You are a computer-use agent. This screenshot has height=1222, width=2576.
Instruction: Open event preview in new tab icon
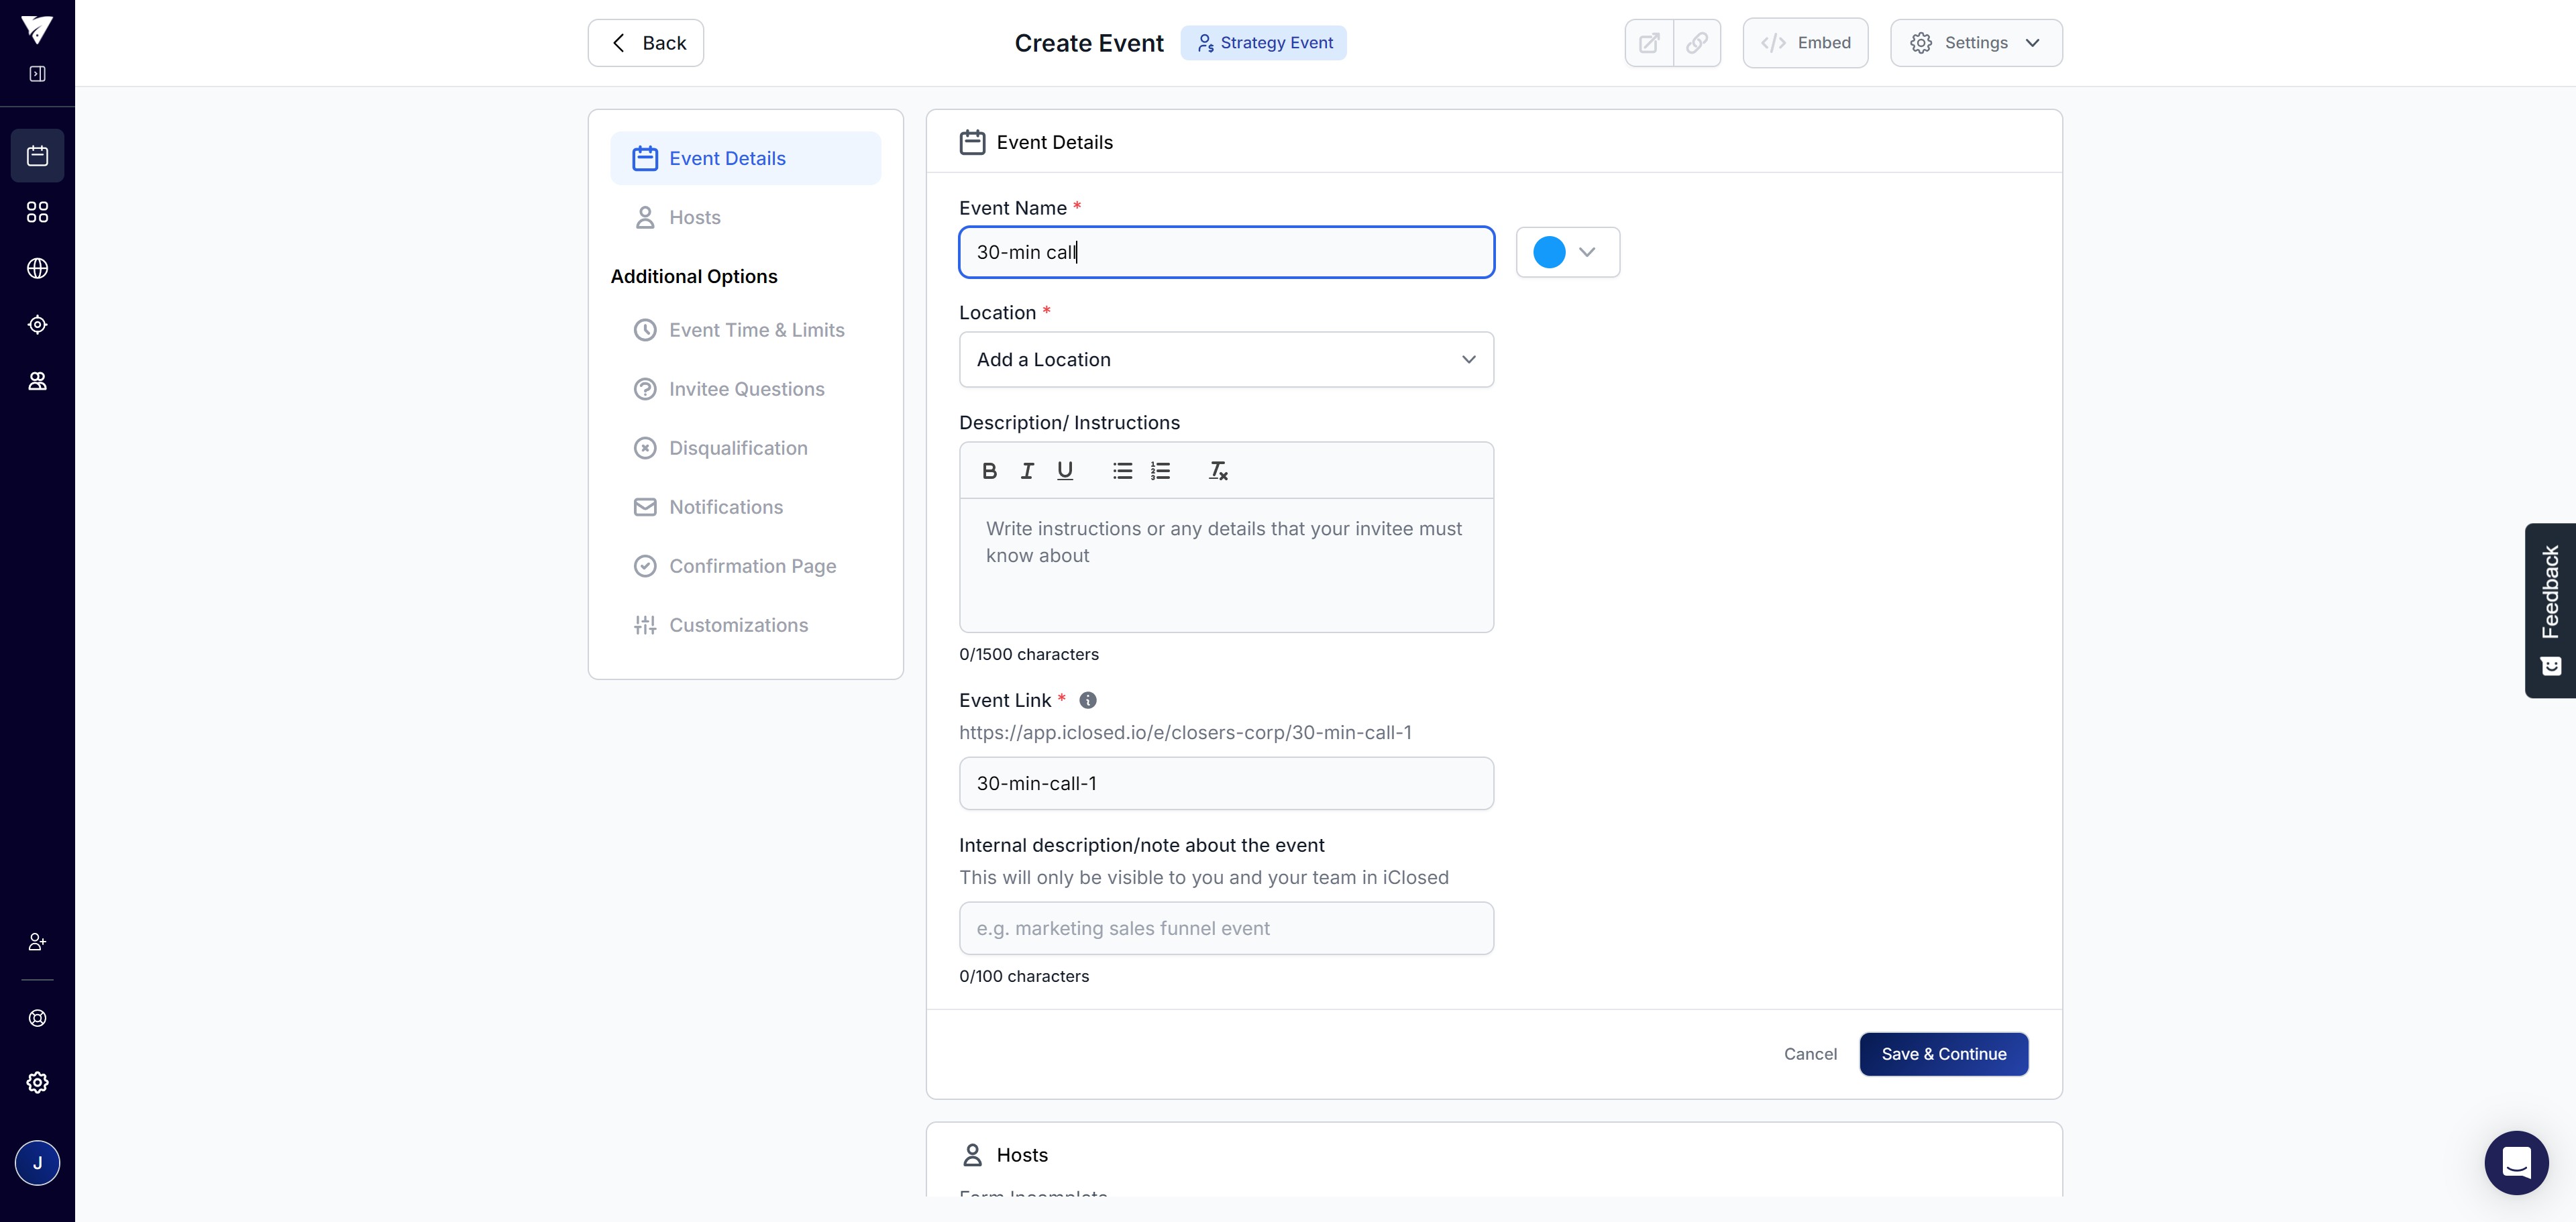1649,43
